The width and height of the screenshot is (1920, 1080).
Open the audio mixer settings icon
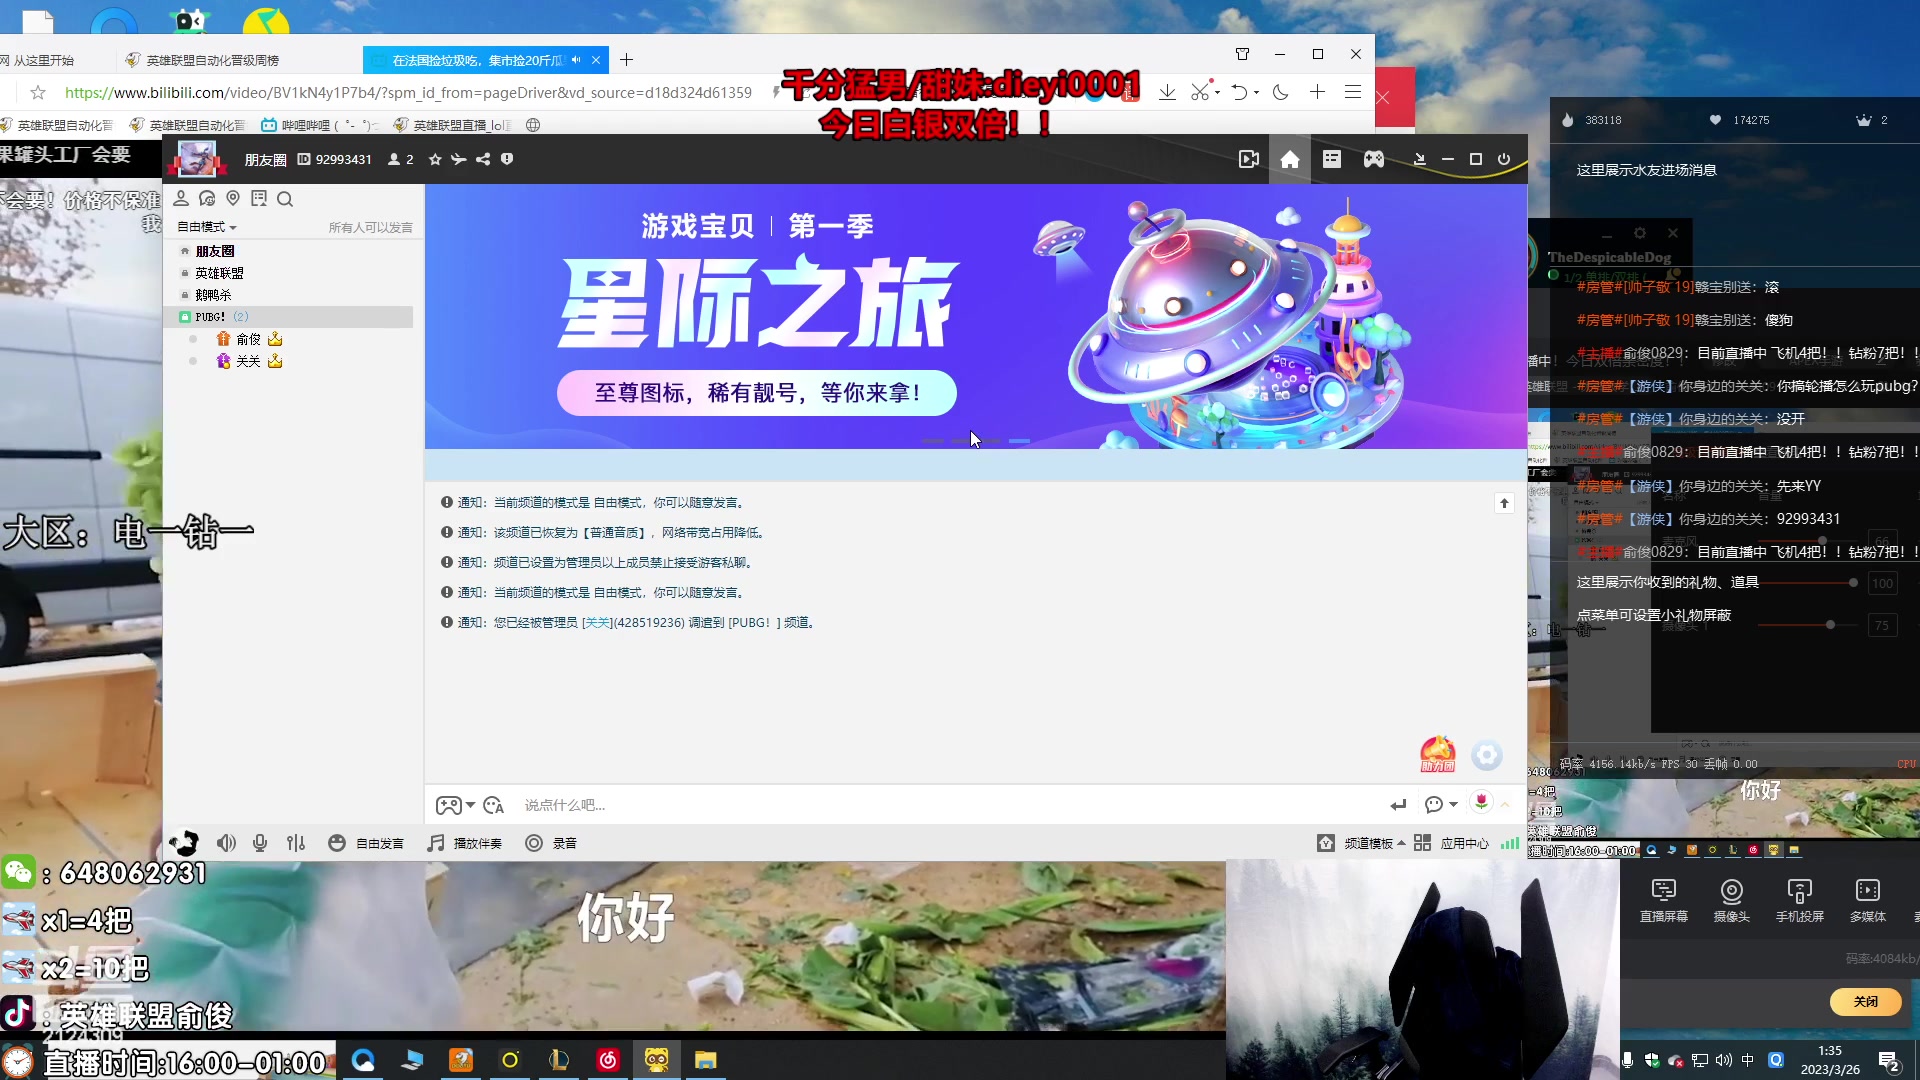(x=296, y=843)
